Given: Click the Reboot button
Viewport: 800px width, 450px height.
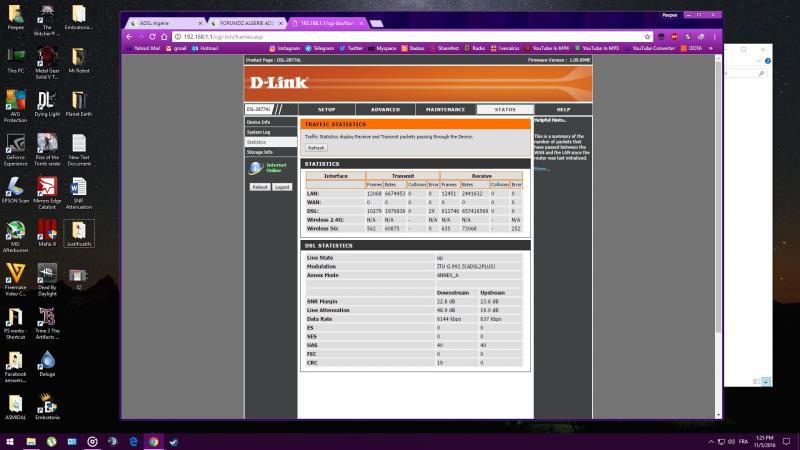Looking at the screenshot, I should pos(259,187).
